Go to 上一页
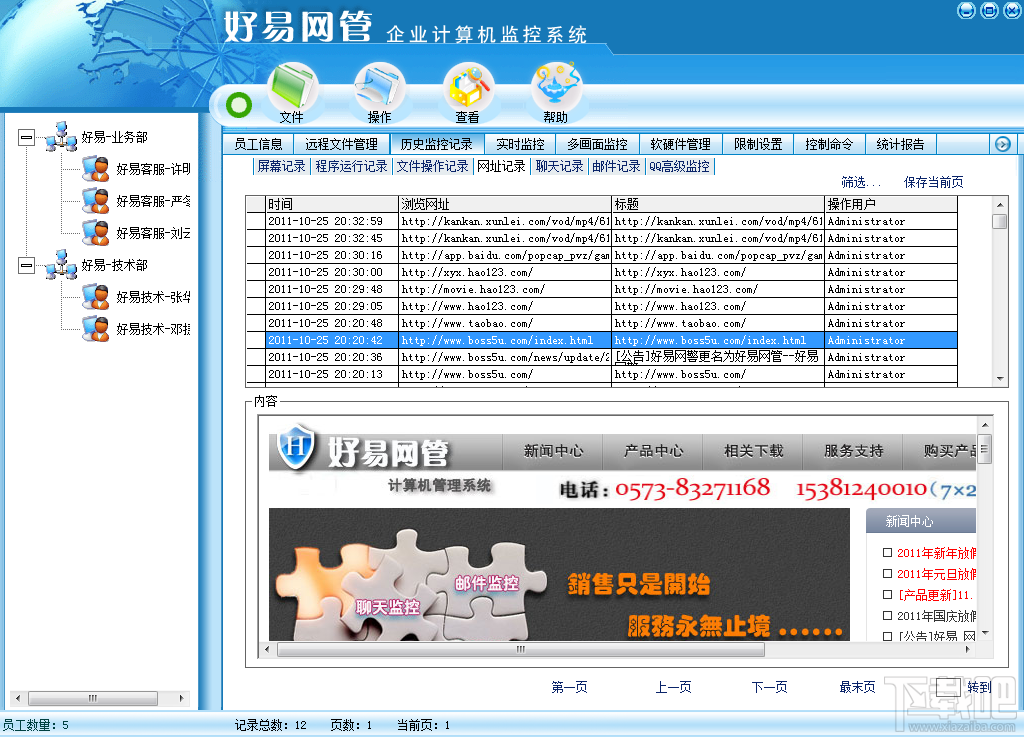The width and height of the screenshot is (1024, 737). click(x=673, y=687)
